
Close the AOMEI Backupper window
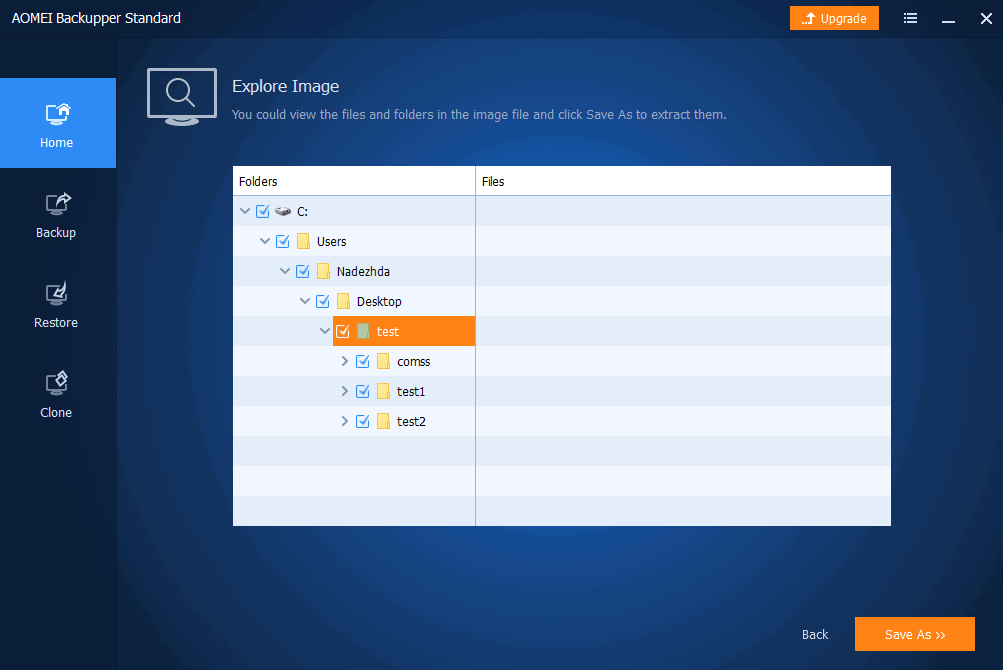pos(986,19)
